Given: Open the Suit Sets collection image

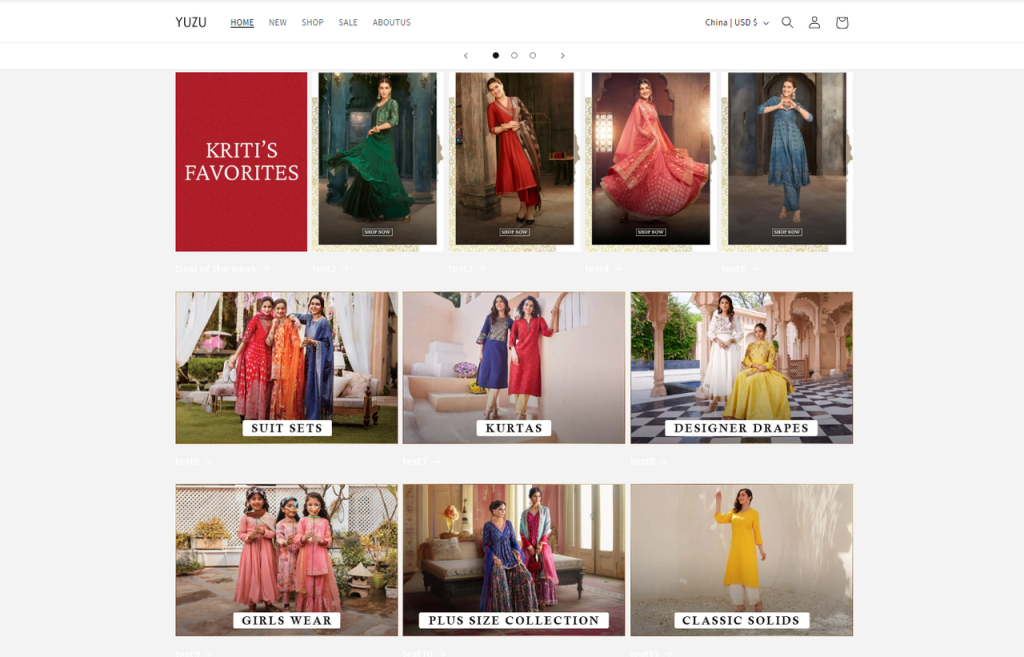Looking at the screenshot, I should [x=286, y=367].
